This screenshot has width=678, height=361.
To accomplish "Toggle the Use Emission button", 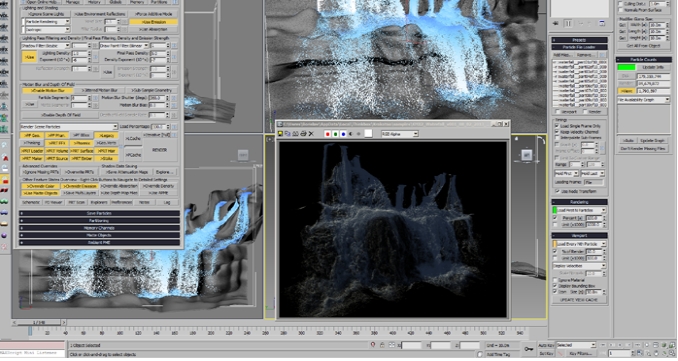I will (x=154, y=22).
